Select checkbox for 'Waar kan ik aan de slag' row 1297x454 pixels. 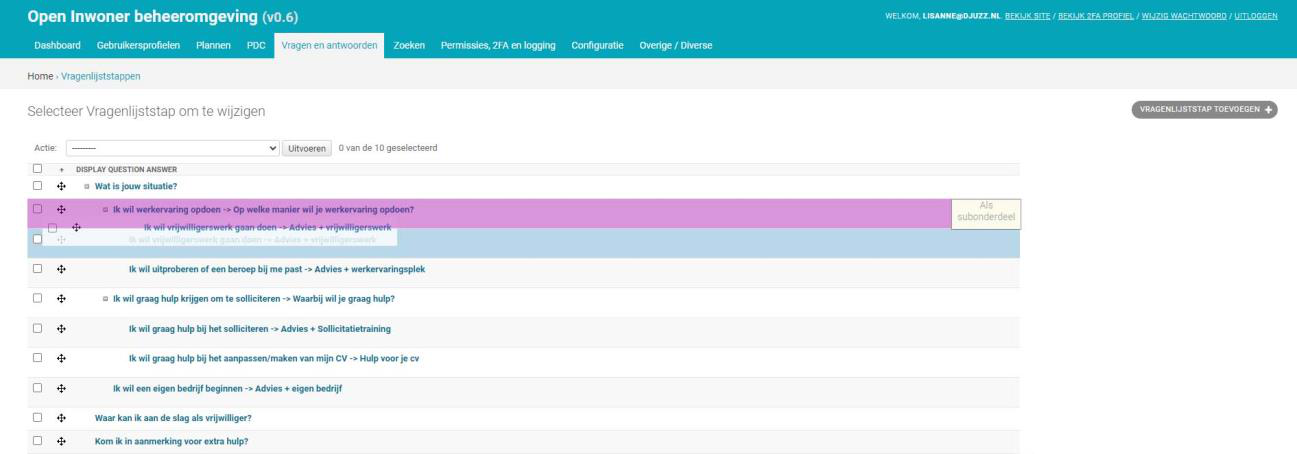37,418
